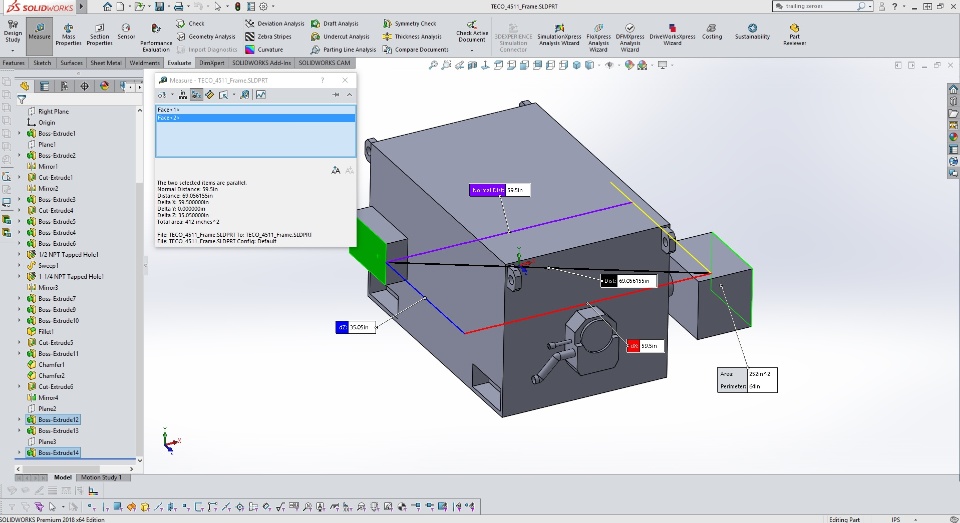Launch the Zebra Stripes analysis
Image resolution: width=960 pixels, height=523 pixels.
(266, 36)
